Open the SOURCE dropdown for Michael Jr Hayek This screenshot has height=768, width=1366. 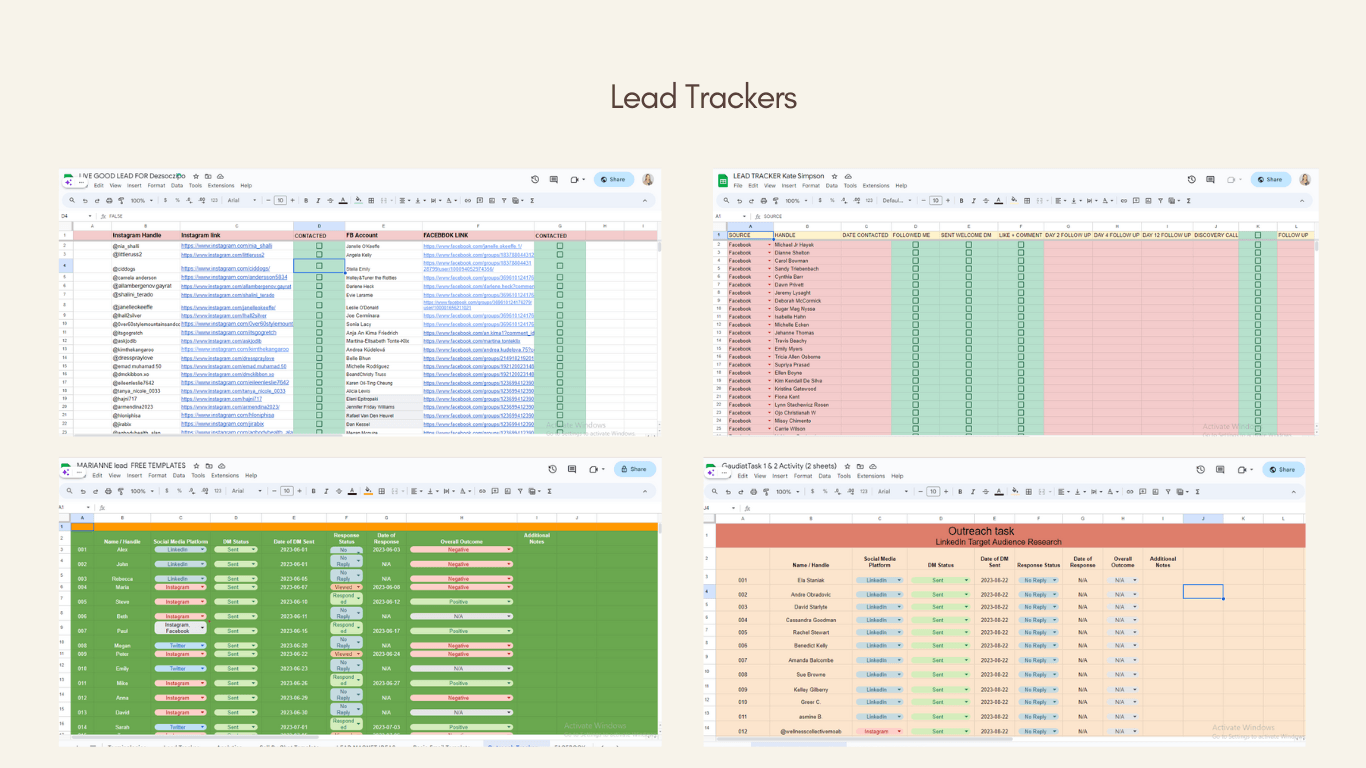769,244
